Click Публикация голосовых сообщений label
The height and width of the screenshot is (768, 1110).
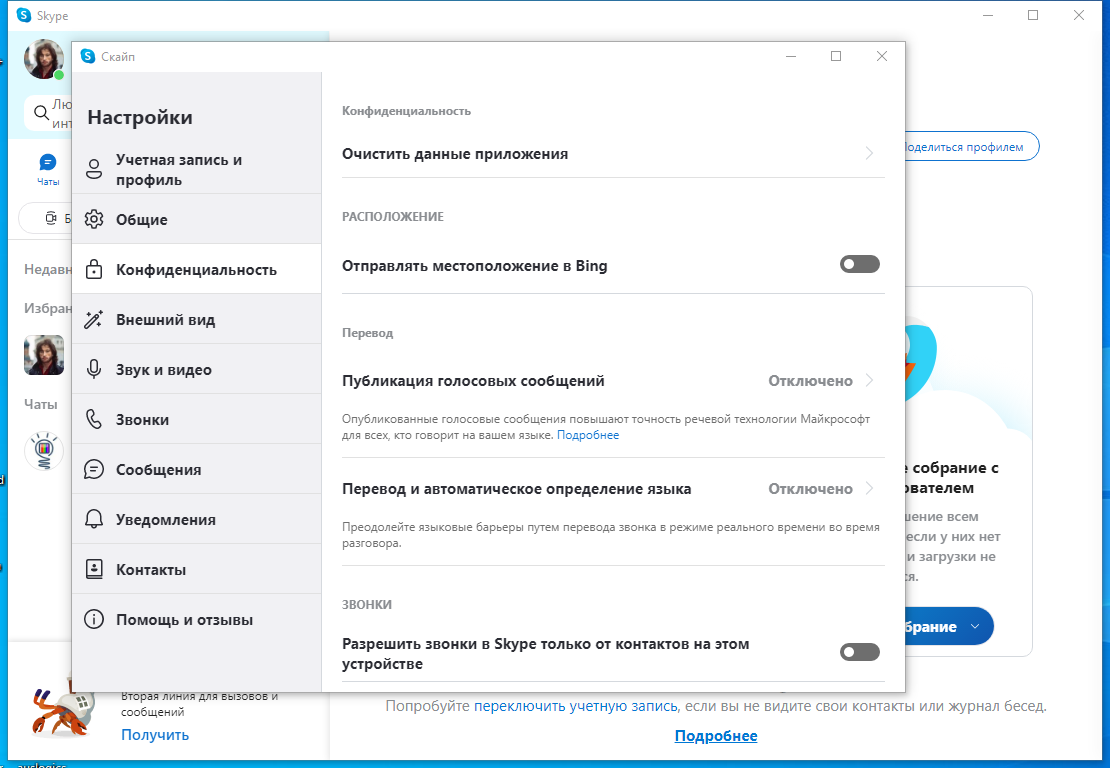pyautogui.click(x=473, y=381)
